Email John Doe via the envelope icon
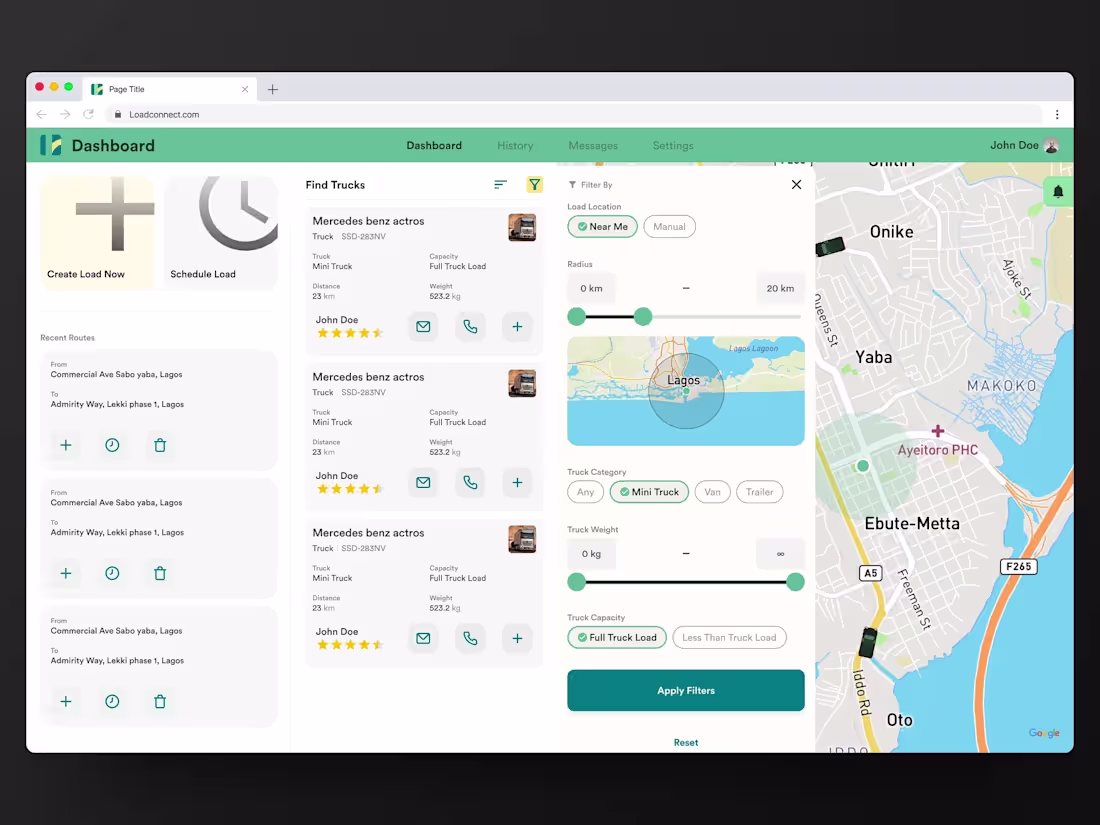Viewport: 1100px width, 825px height. tap(423, 326)
